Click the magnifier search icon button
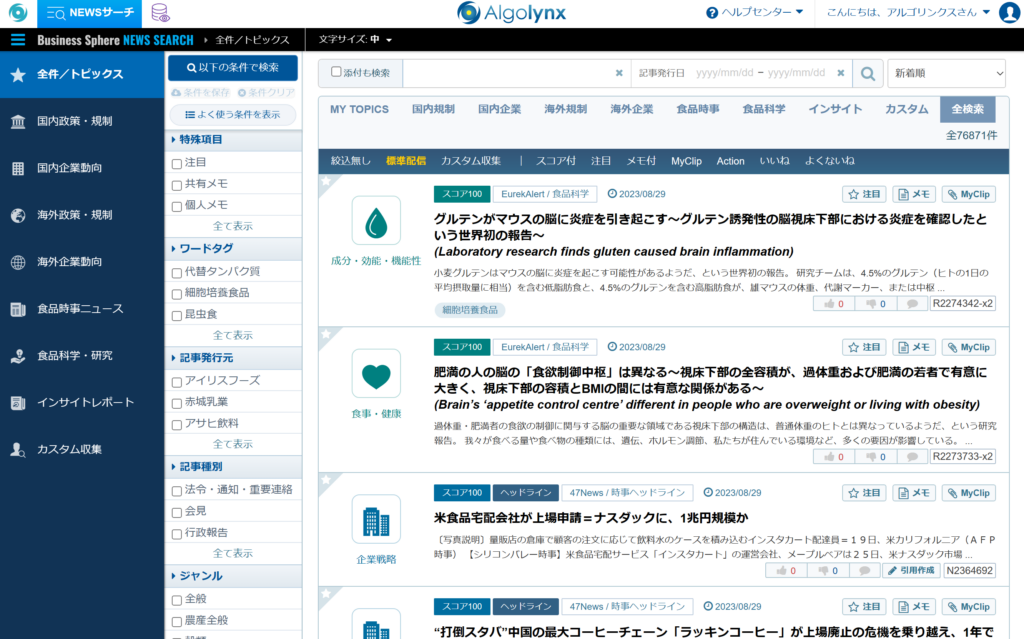 (868, 73)
